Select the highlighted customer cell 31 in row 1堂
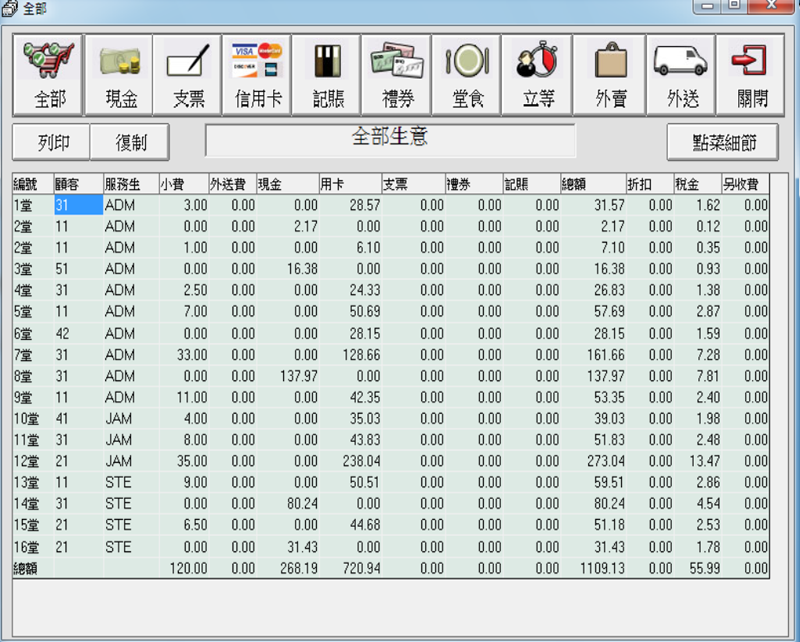 (x=79, y=205)
